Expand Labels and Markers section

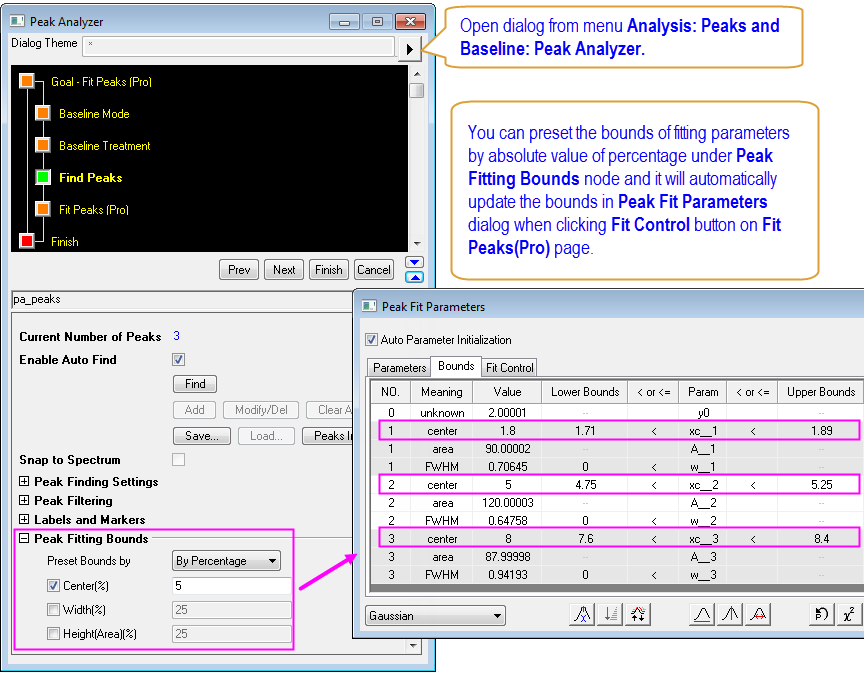point(24,519)
